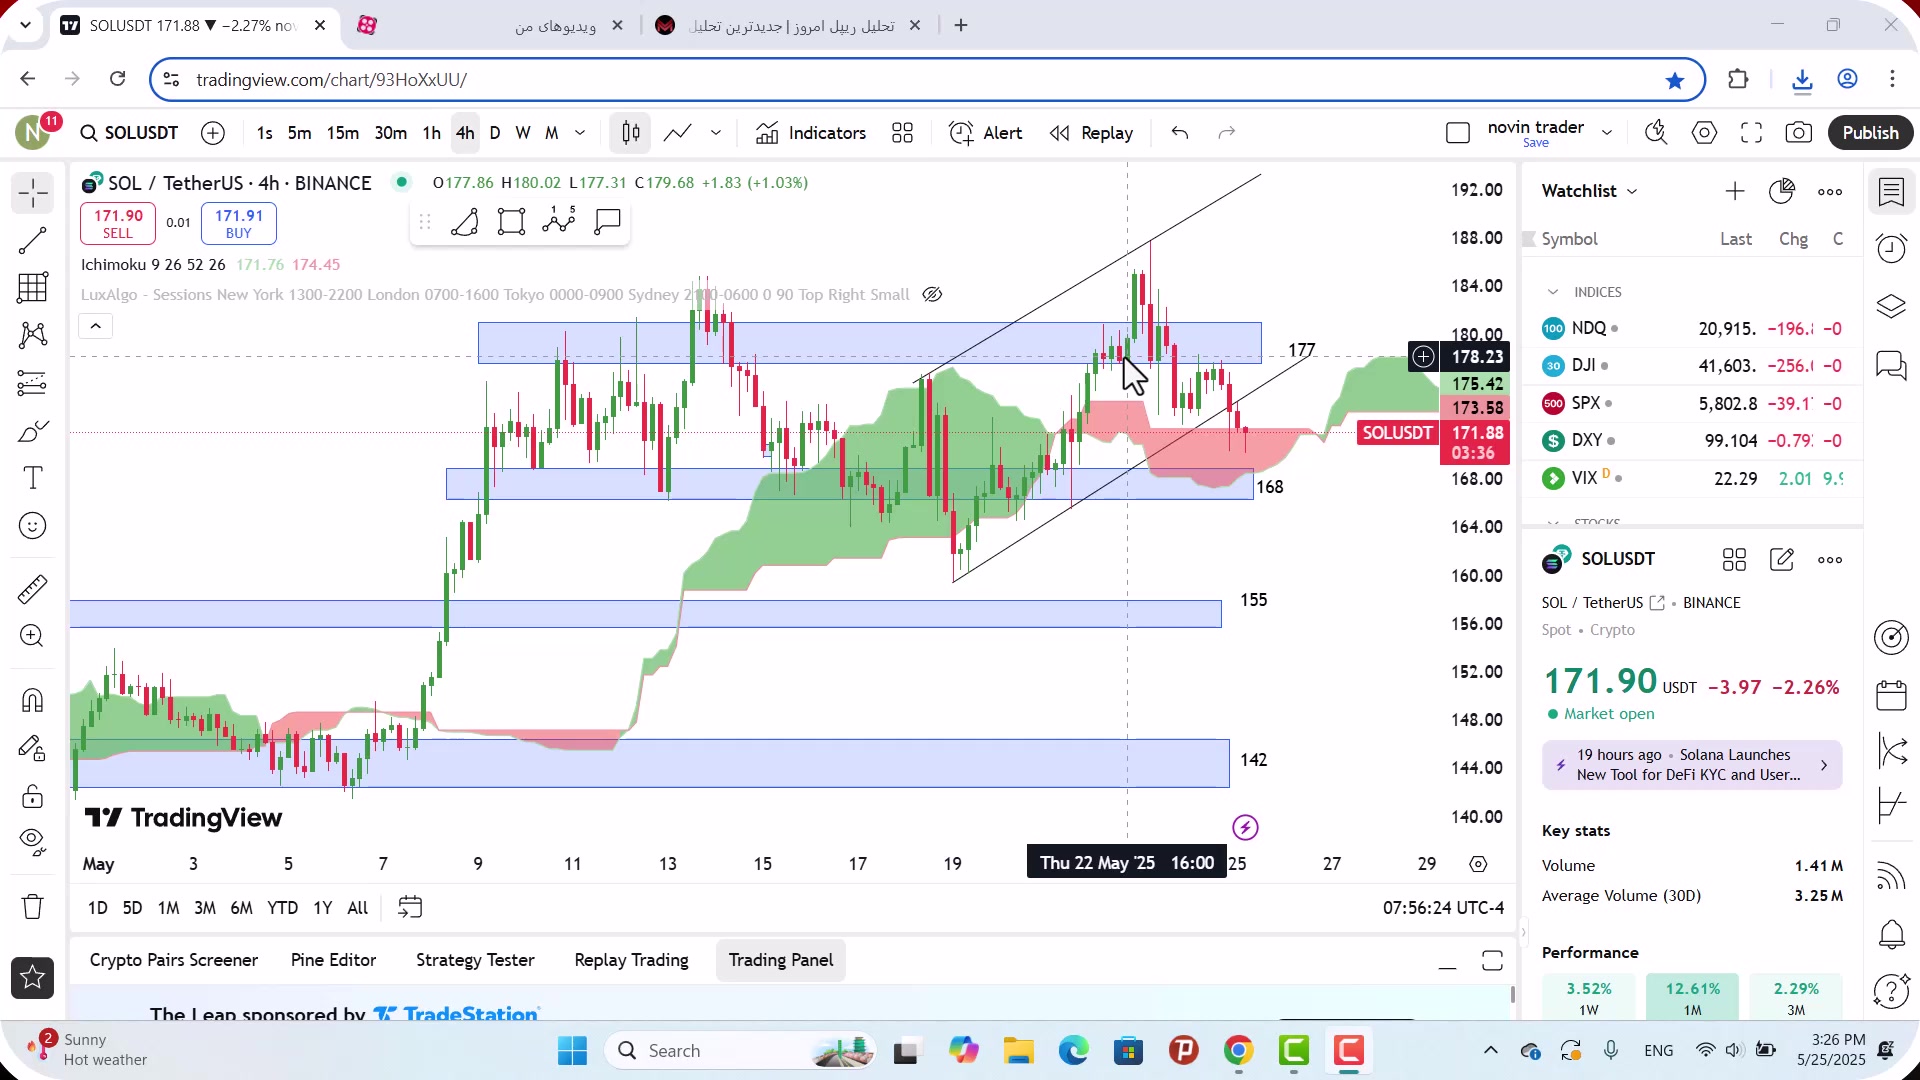The height and width of the screenshot is (1080, 1920).
Task: Undo the last chart action
Action: (x=1180, y=133)
